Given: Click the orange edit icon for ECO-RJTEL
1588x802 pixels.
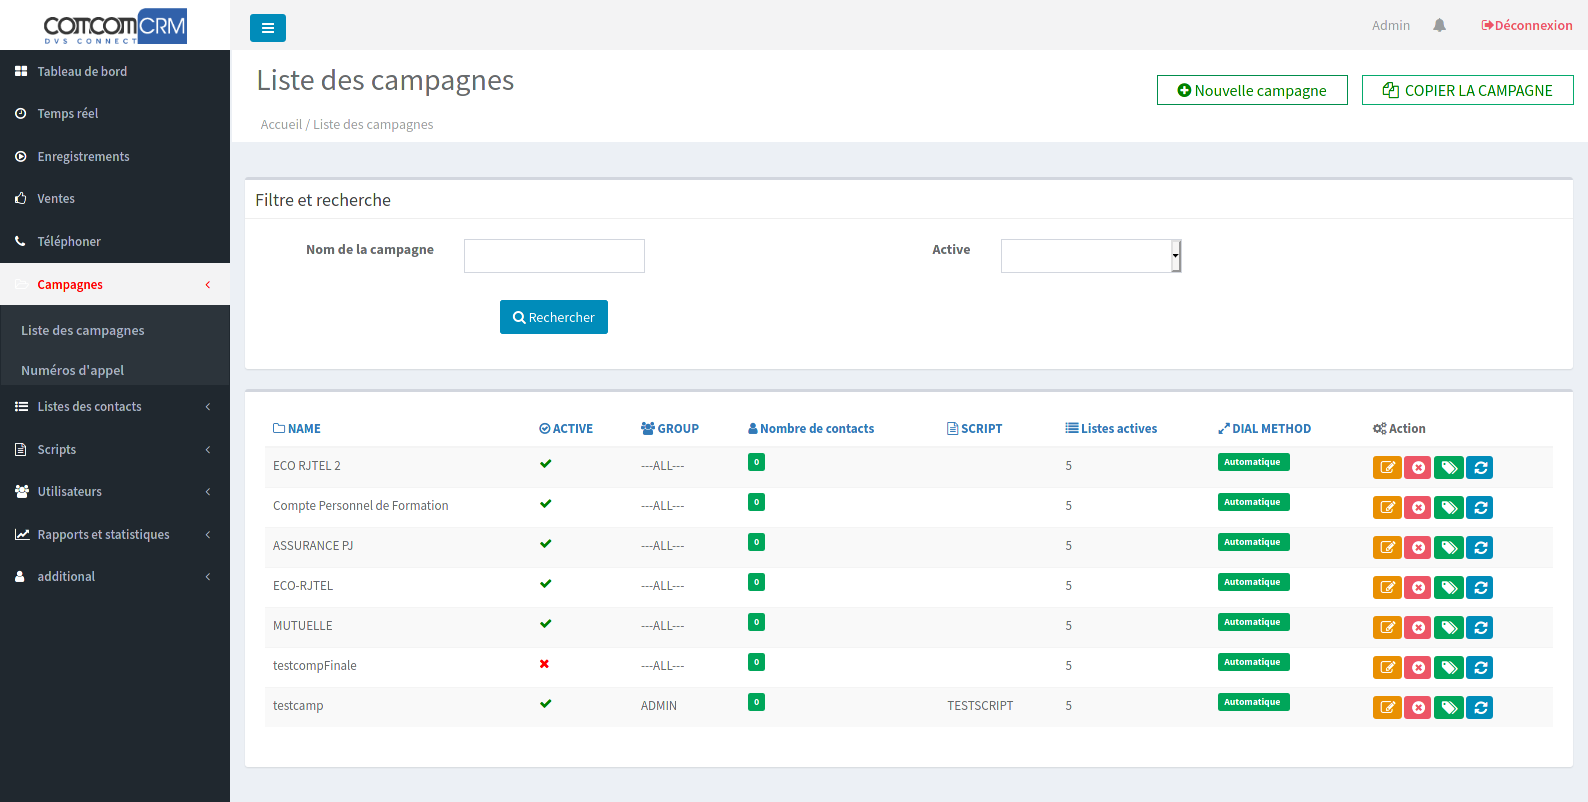Looking at the screenshot, I should click(1387, 587).
